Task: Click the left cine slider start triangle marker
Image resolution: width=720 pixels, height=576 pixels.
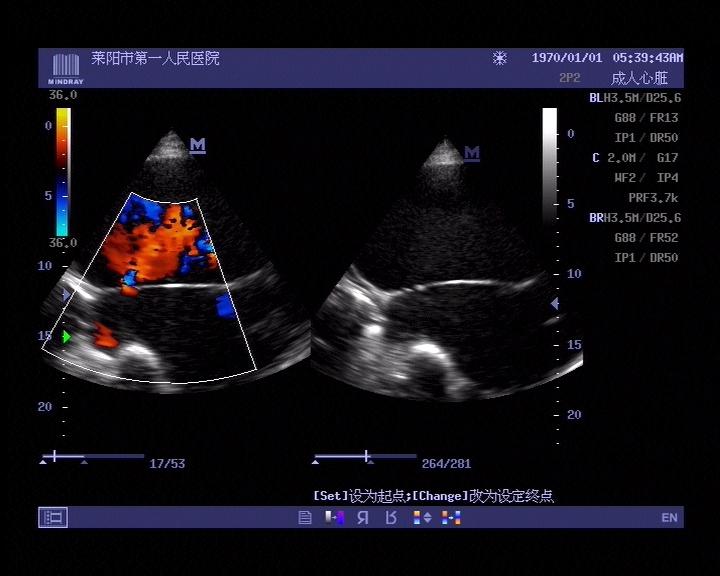Action: pos(43,463)
